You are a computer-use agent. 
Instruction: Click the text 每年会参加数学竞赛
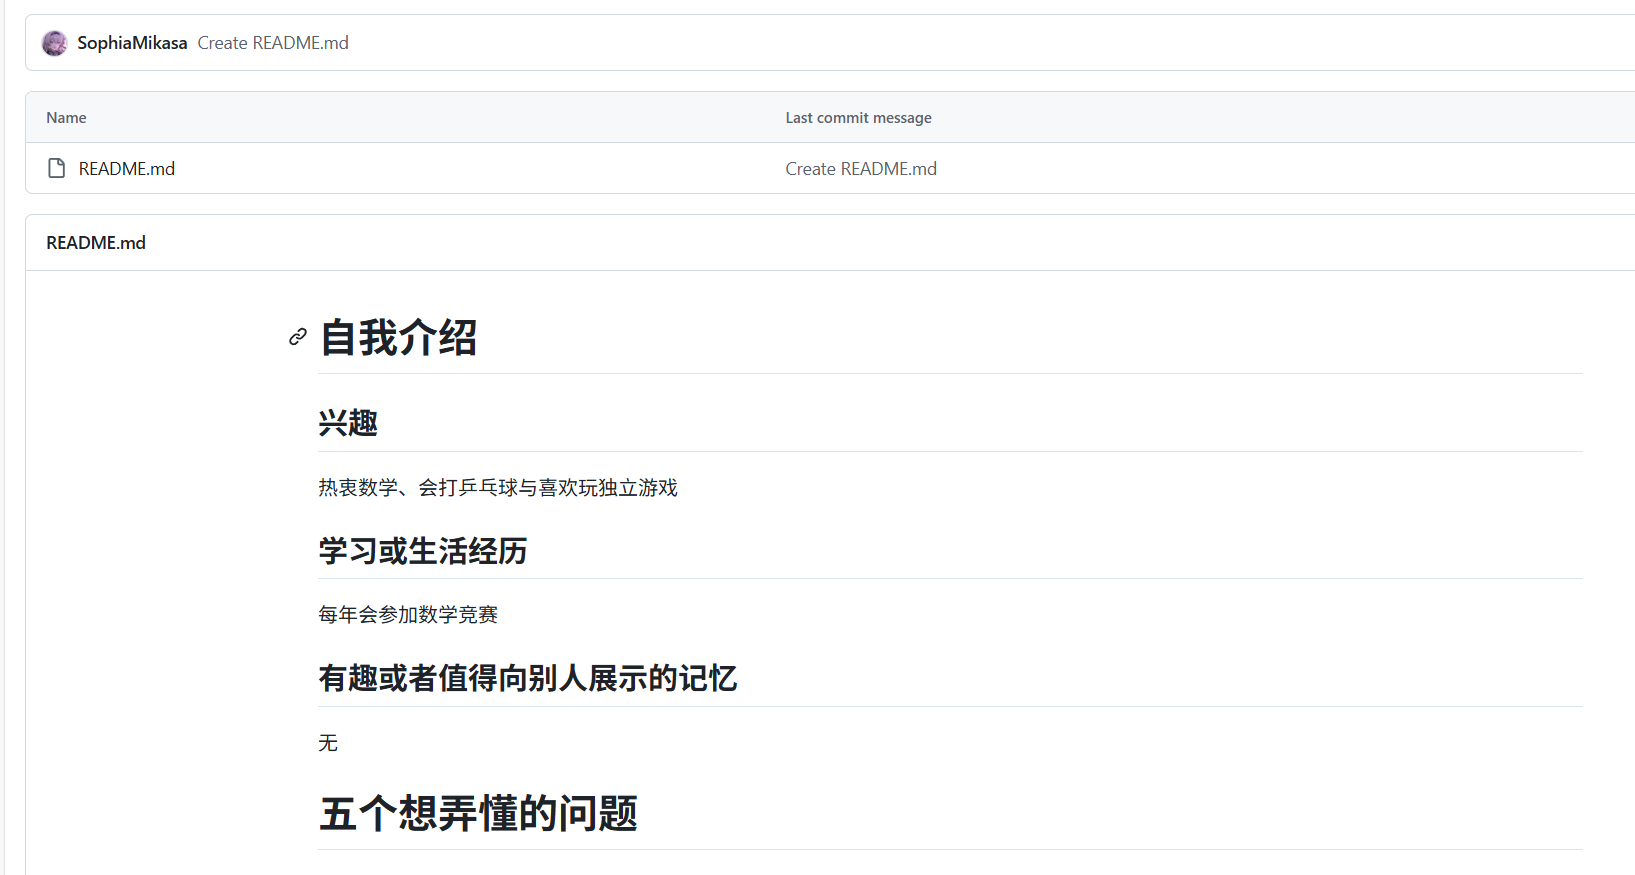408,615
